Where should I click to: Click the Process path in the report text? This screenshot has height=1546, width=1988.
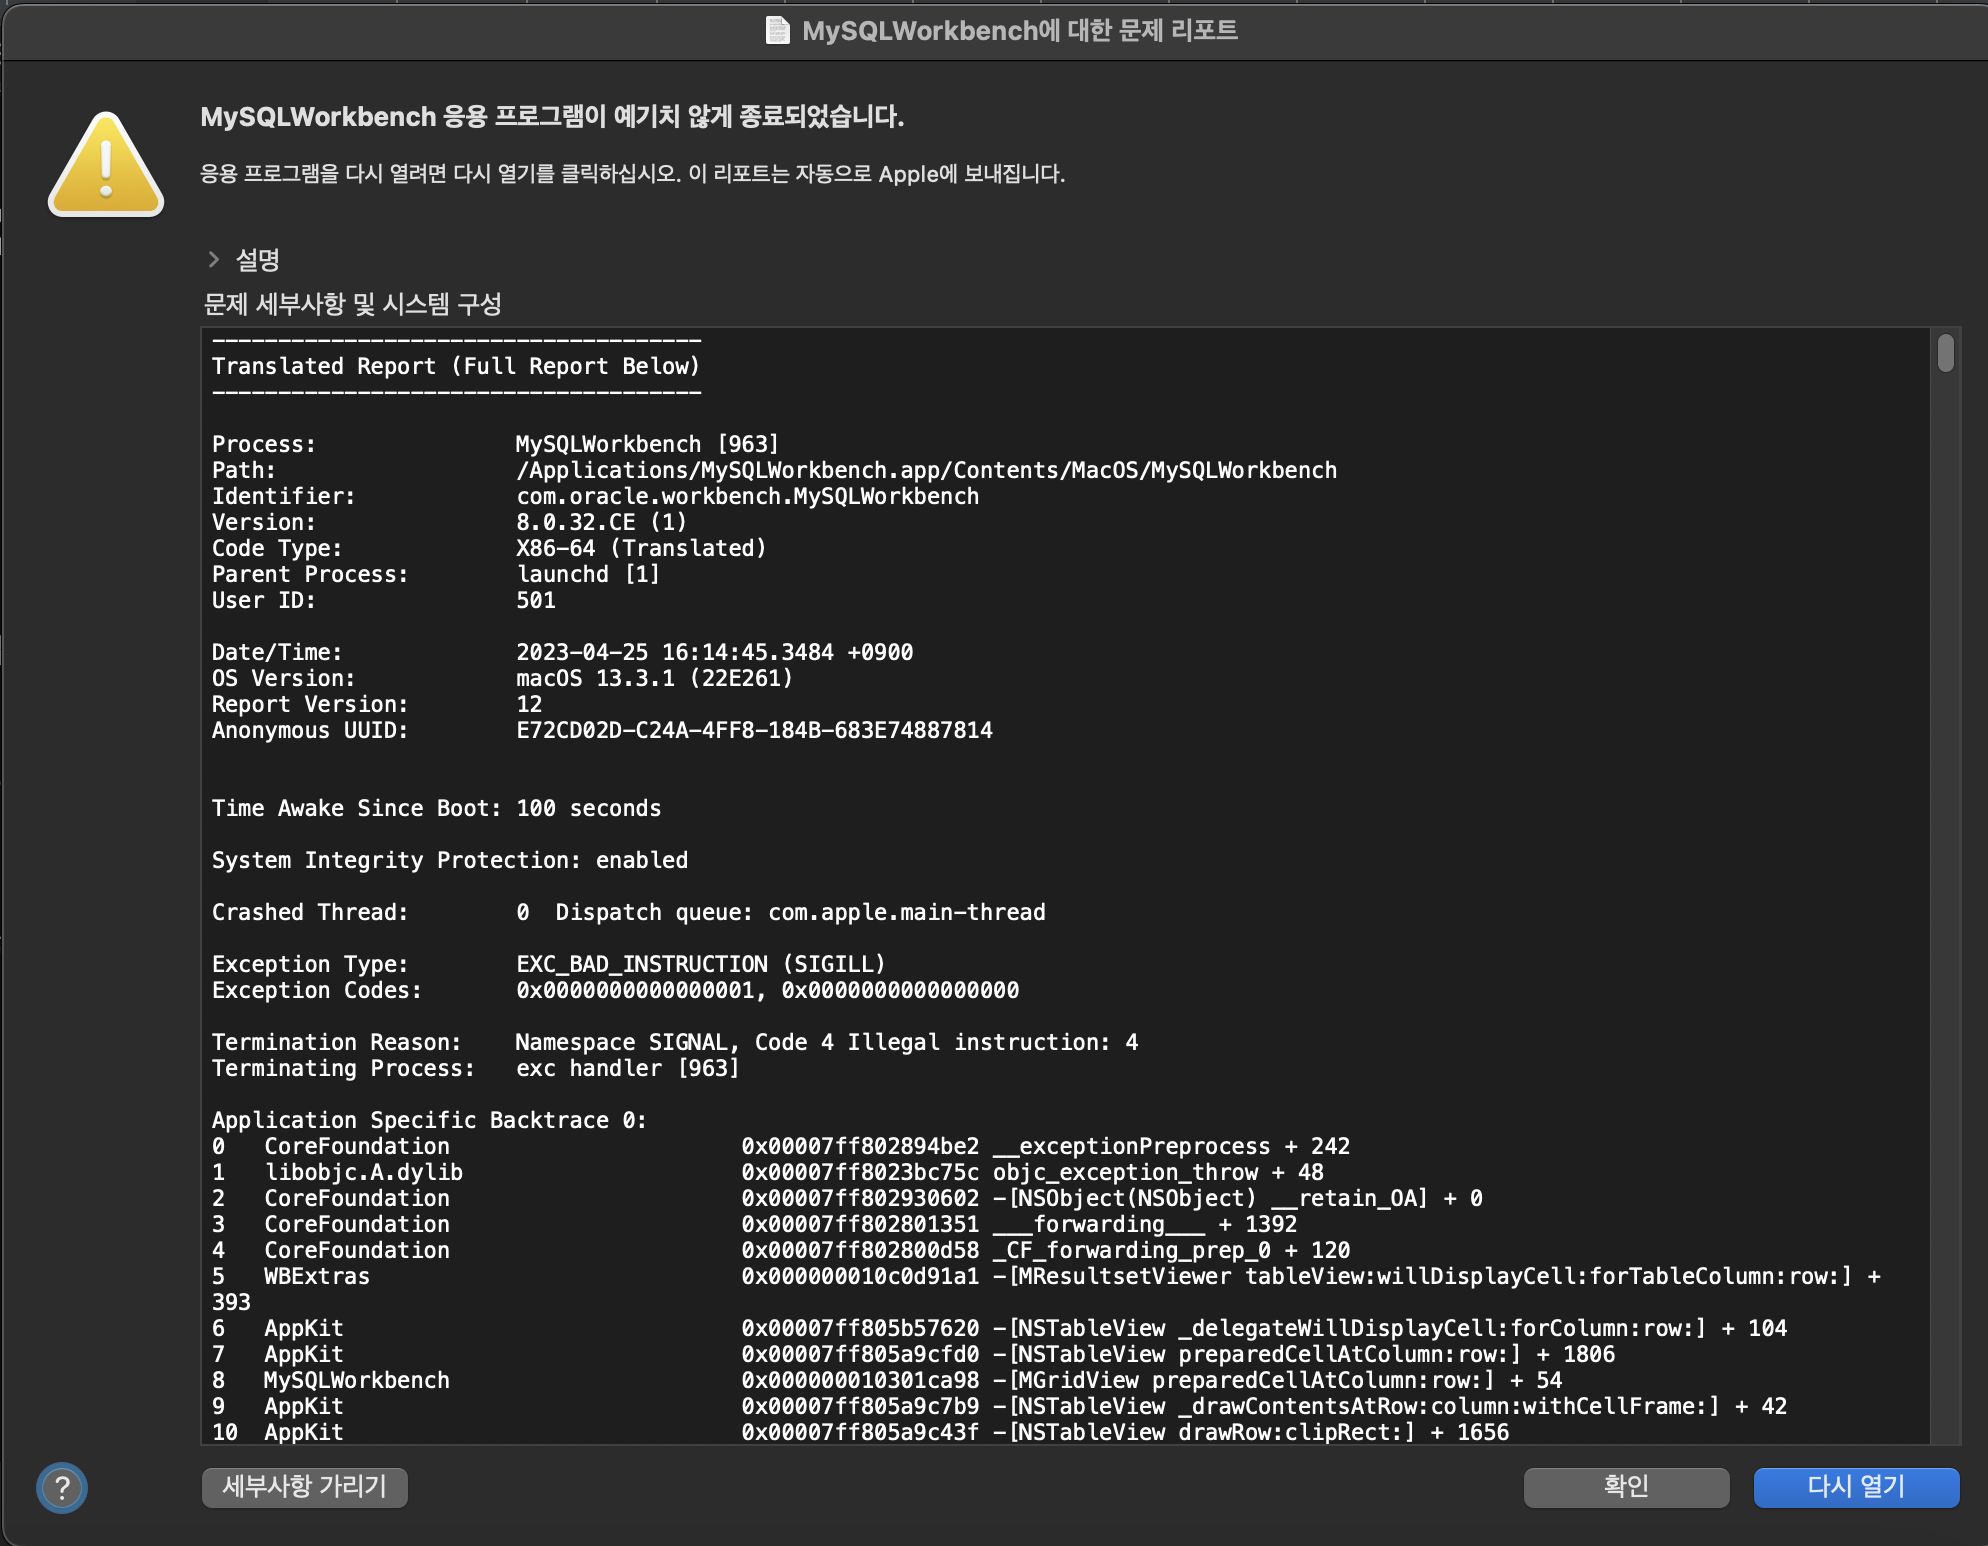[x=926, y=469]
